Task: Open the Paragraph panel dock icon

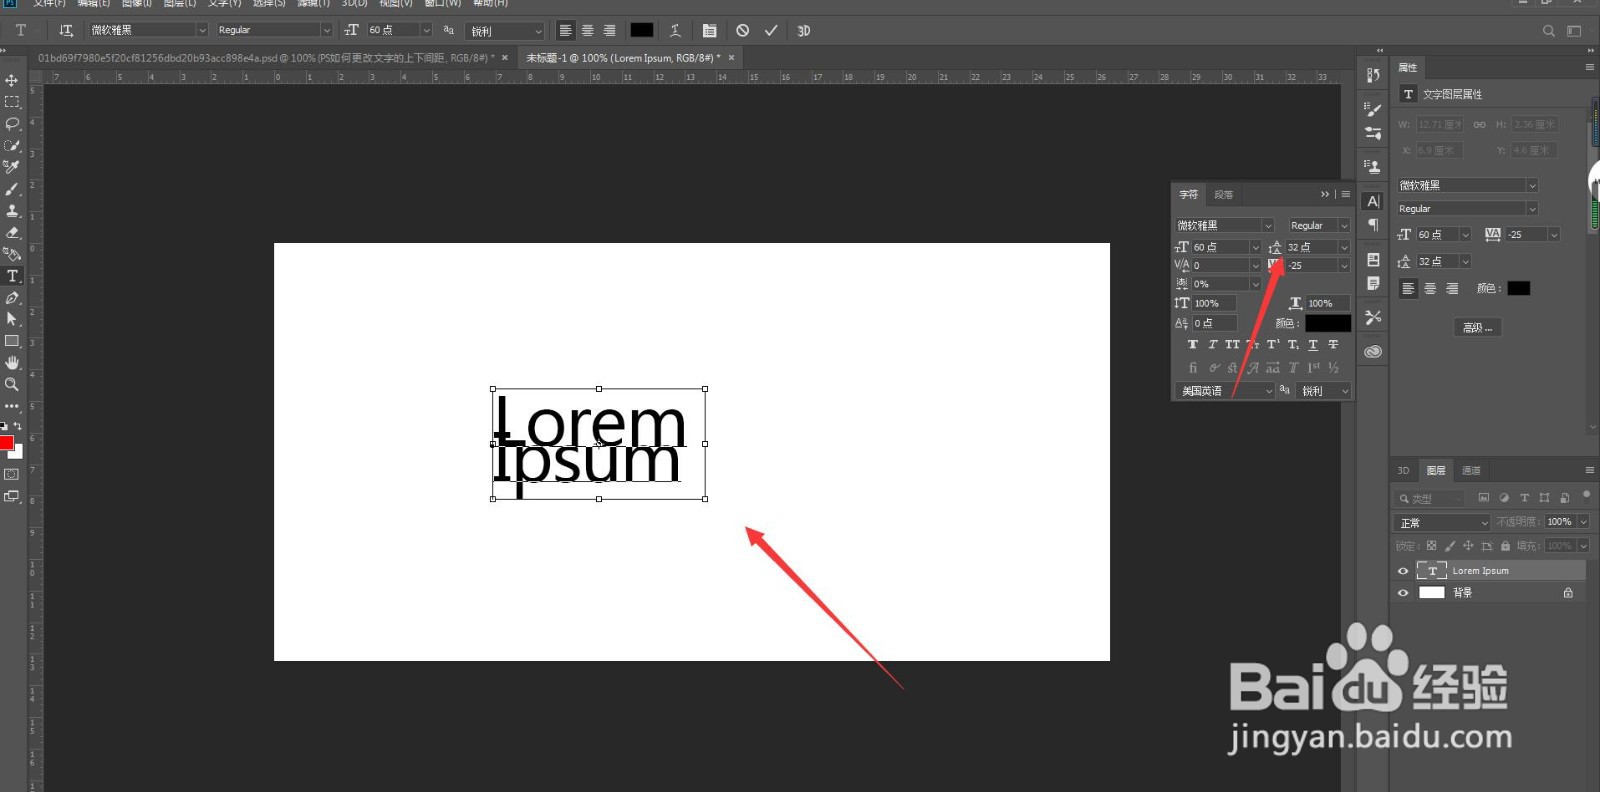Action: (1373, 225)
